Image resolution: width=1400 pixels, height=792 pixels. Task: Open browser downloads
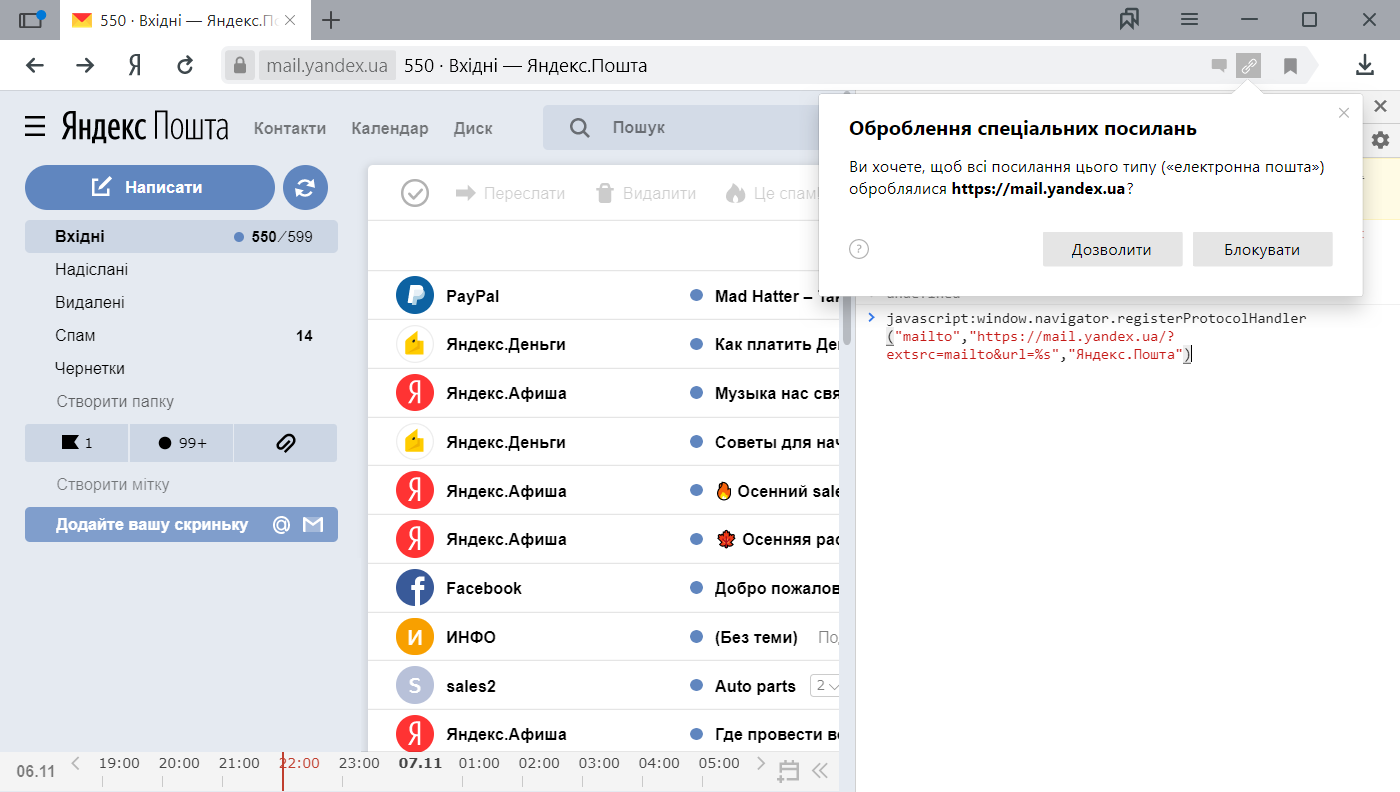[x=1364, y=66]
